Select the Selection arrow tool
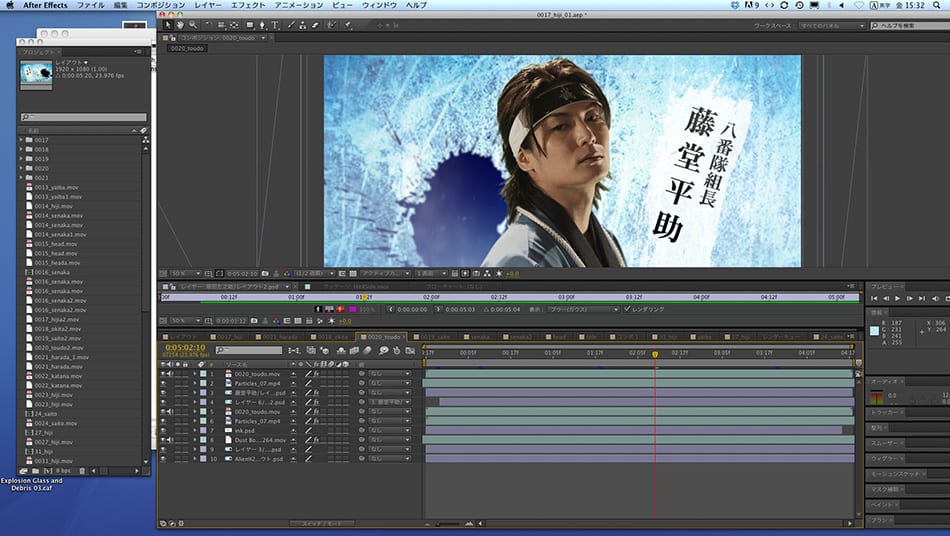Image resolution: width=950 pixels, height=536 pixels. click(x=167, y=24)
